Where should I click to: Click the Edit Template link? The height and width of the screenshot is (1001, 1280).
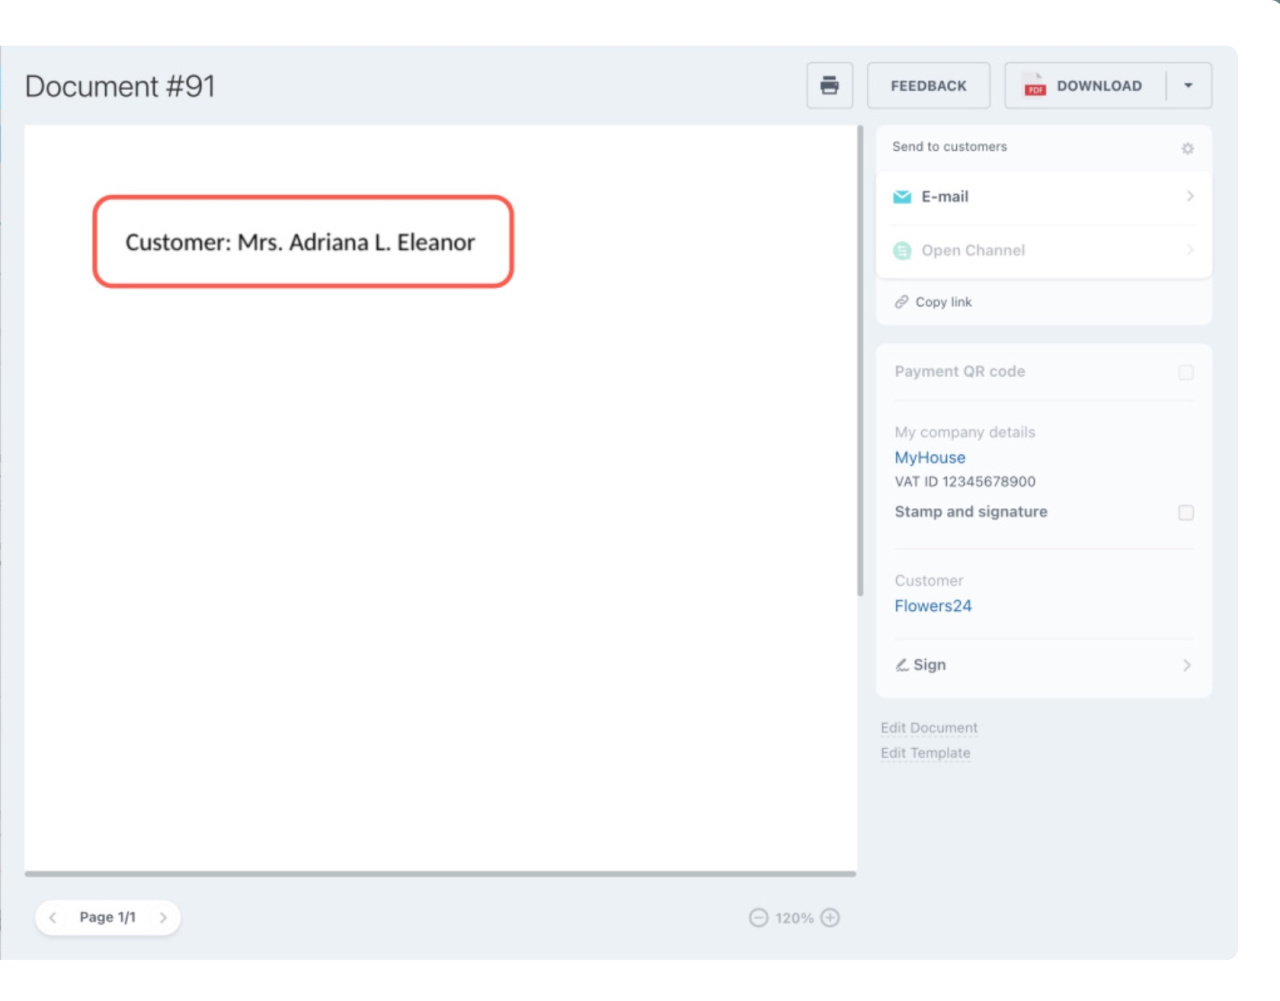(x=925, y=753)
